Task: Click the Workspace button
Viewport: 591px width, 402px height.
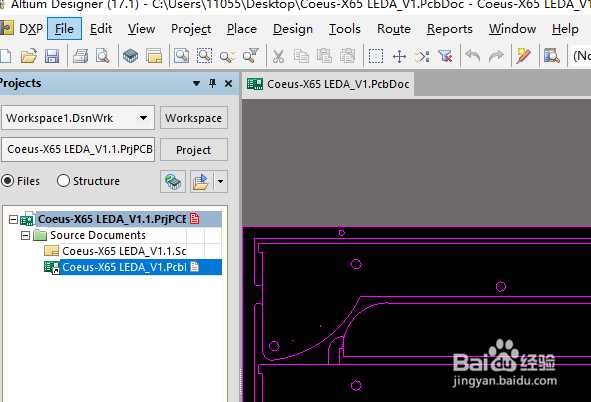Action: [x=194, y=118]
